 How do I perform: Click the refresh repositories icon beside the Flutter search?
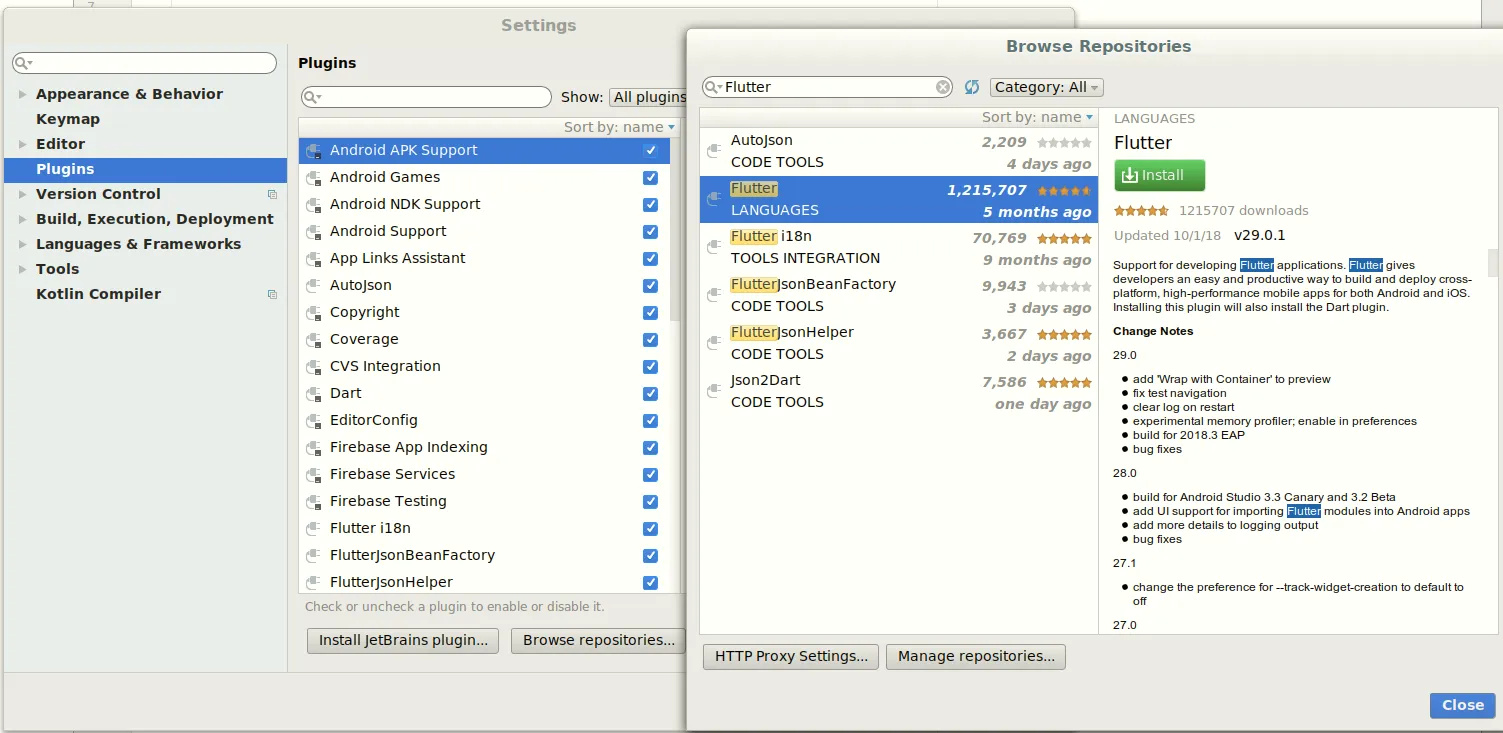coord(972,87)
